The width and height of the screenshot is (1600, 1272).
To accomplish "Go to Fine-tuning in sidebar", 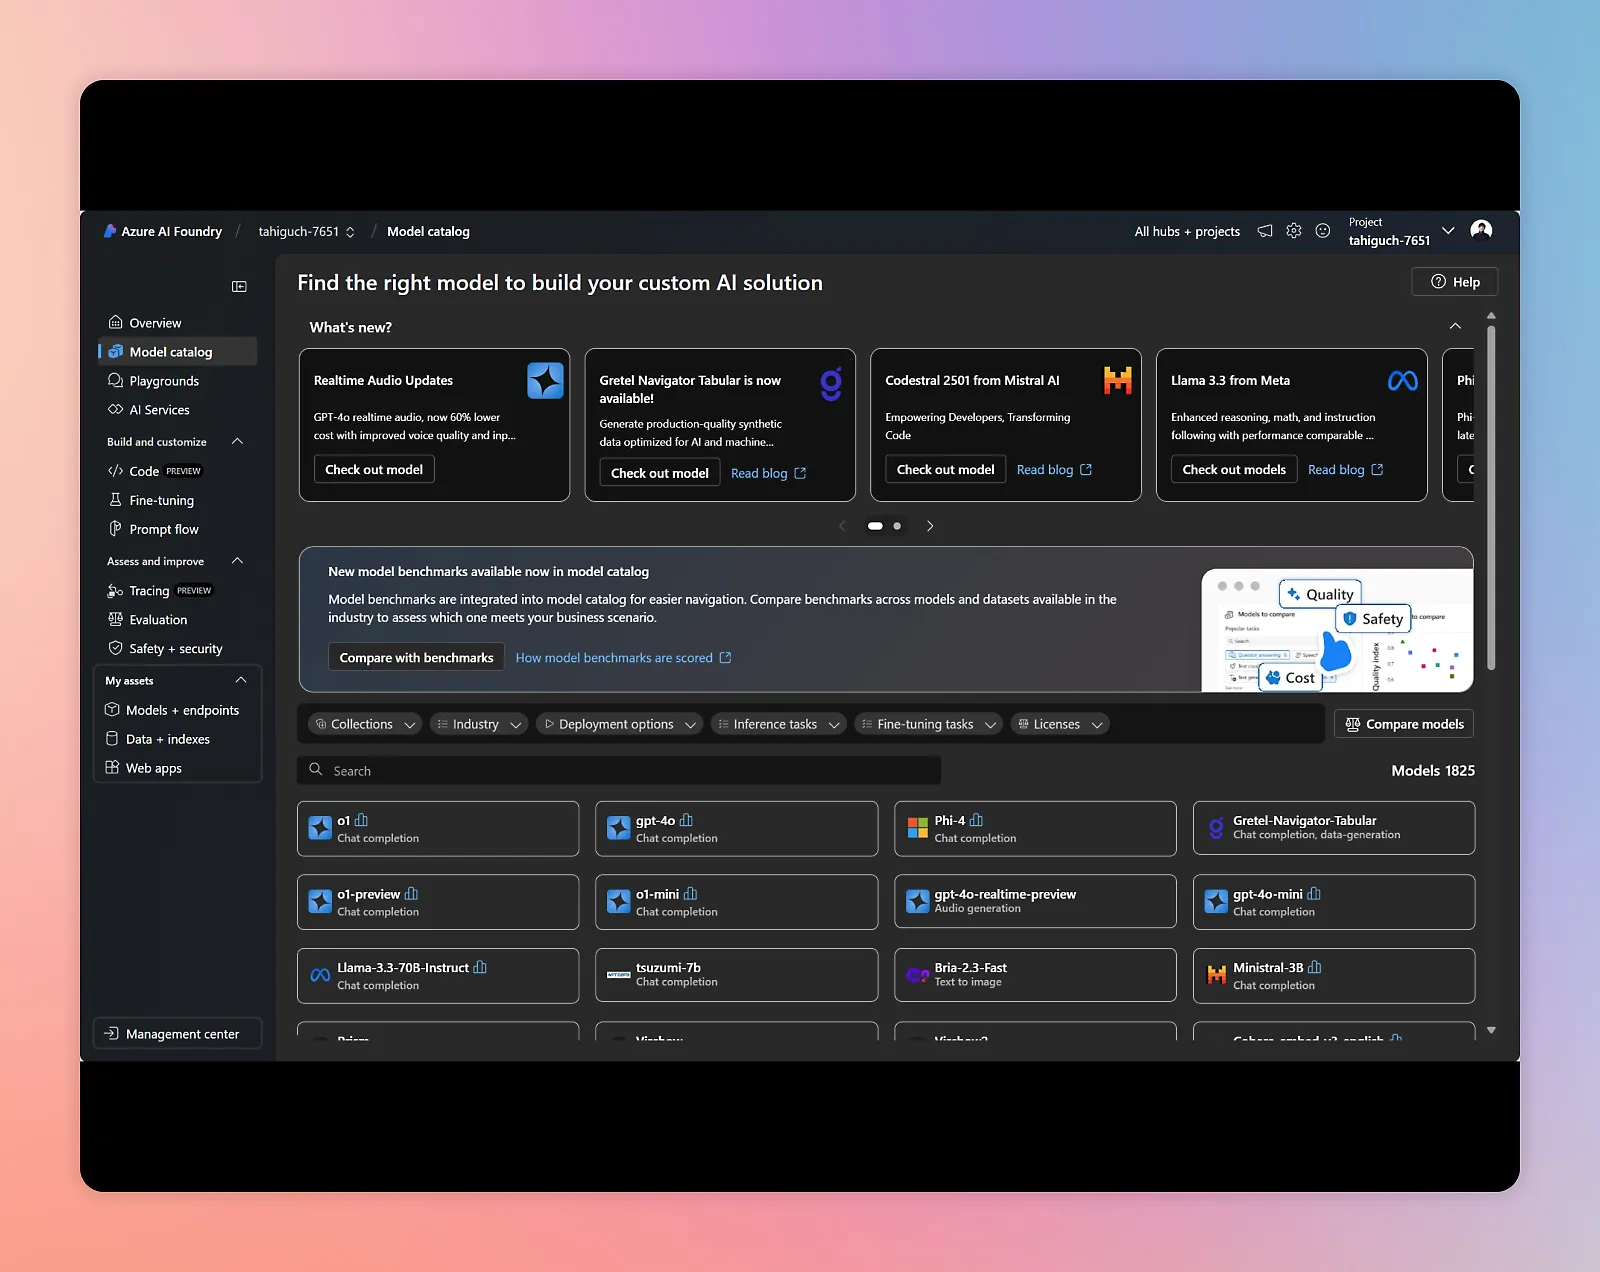I will click(x=161, y=500).
